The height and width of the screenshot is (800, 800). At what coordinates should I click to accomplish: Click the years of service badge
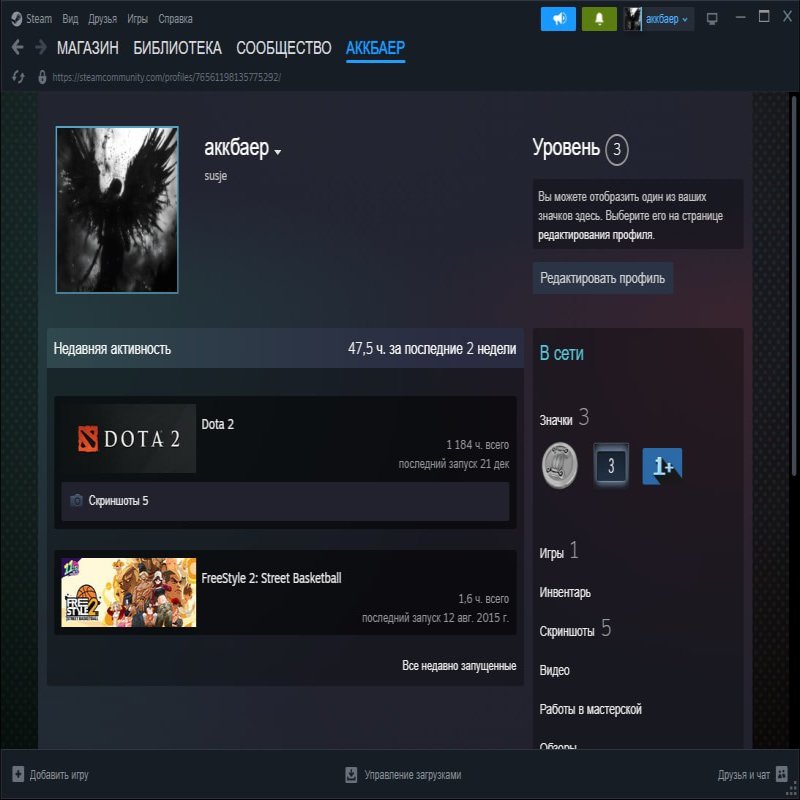point(610,466)
